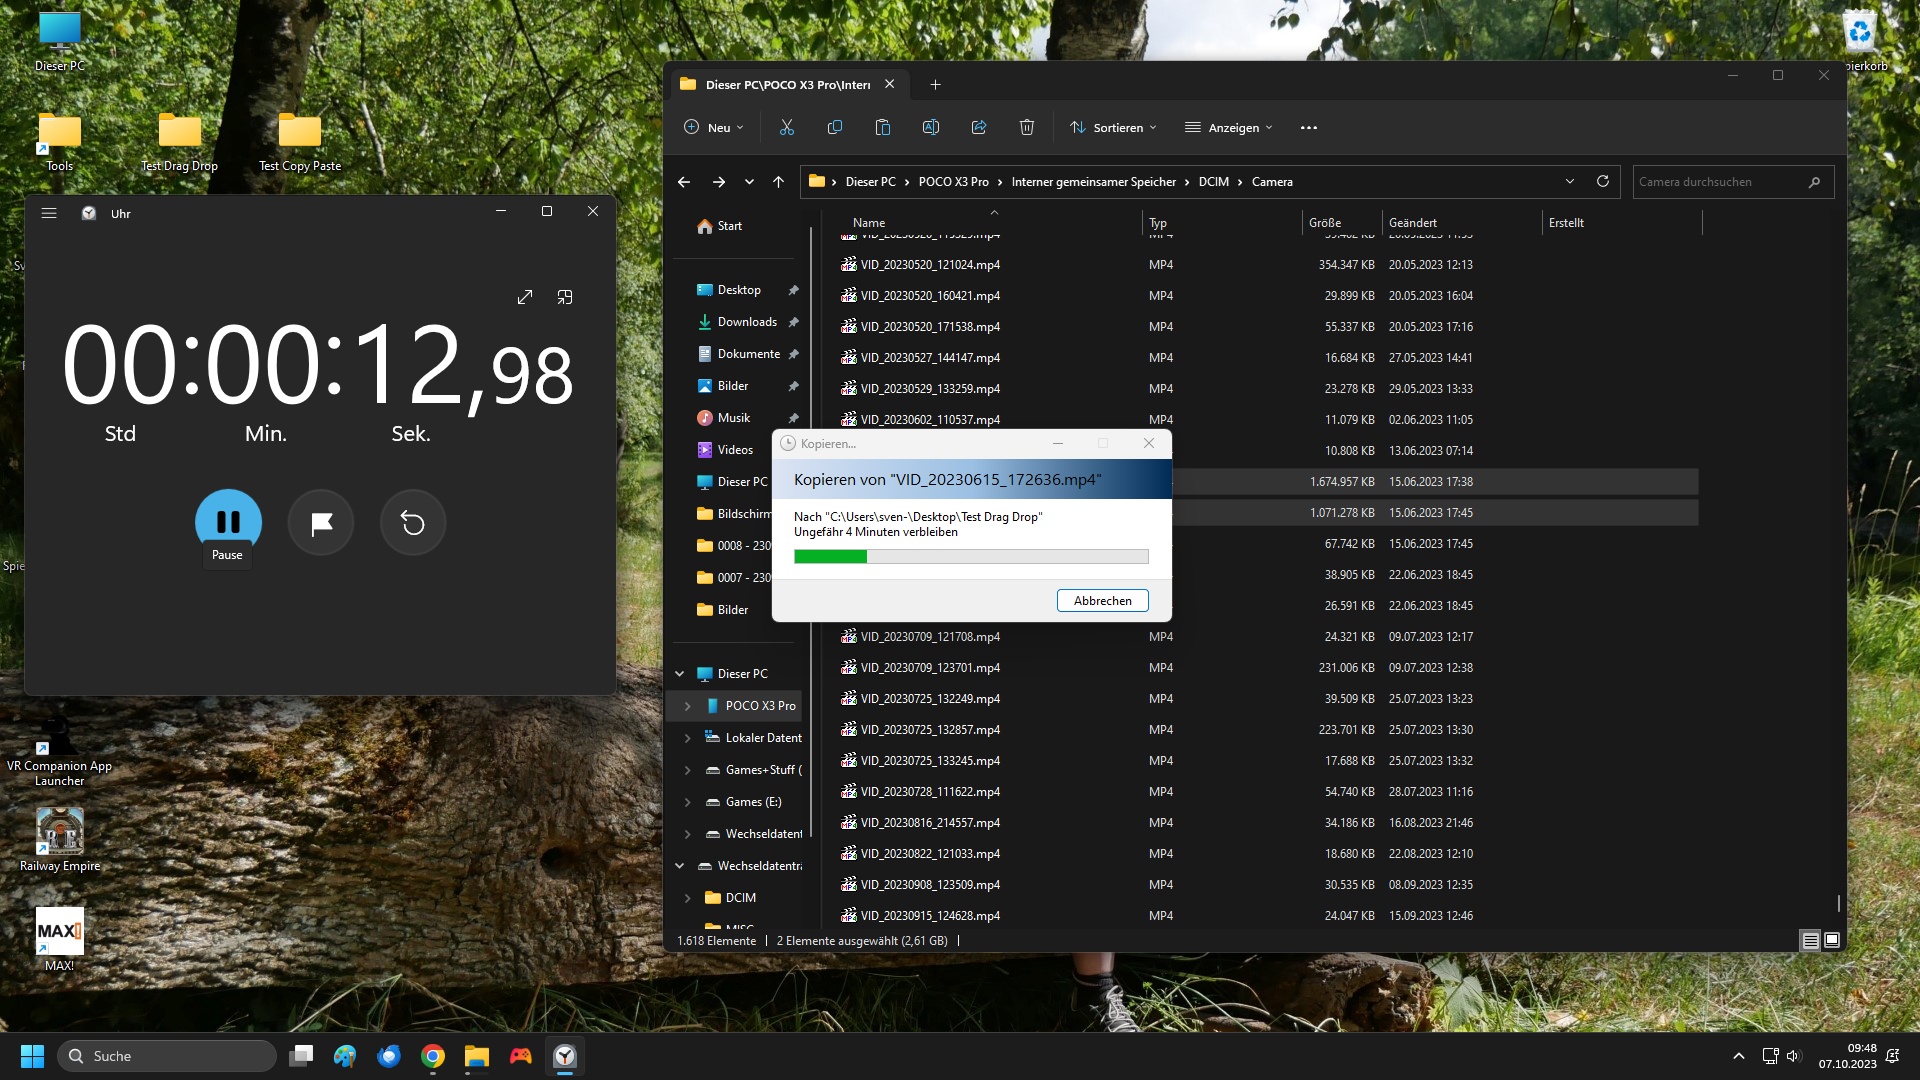This screenshot has width=1920, height=1080.
Task: Open the Sortieren dropdown menu
Action: (1113, 127)
